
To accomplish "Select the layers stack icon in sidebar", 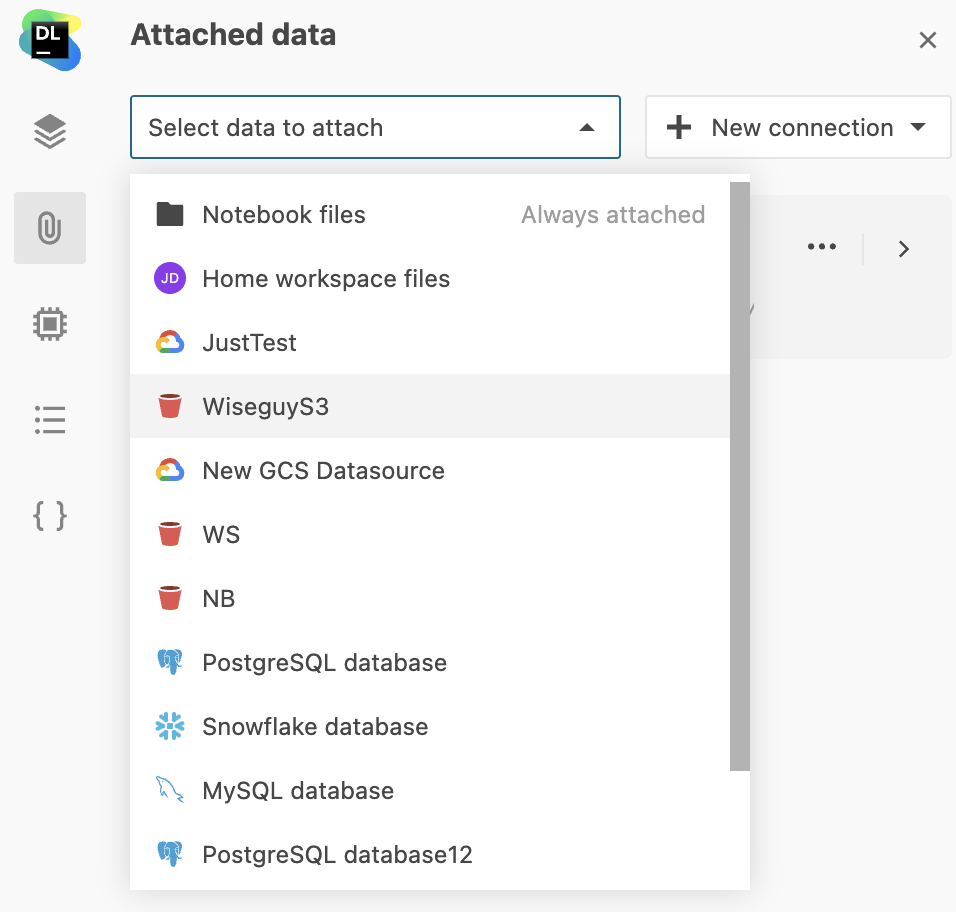I will (x=50, y=131).
